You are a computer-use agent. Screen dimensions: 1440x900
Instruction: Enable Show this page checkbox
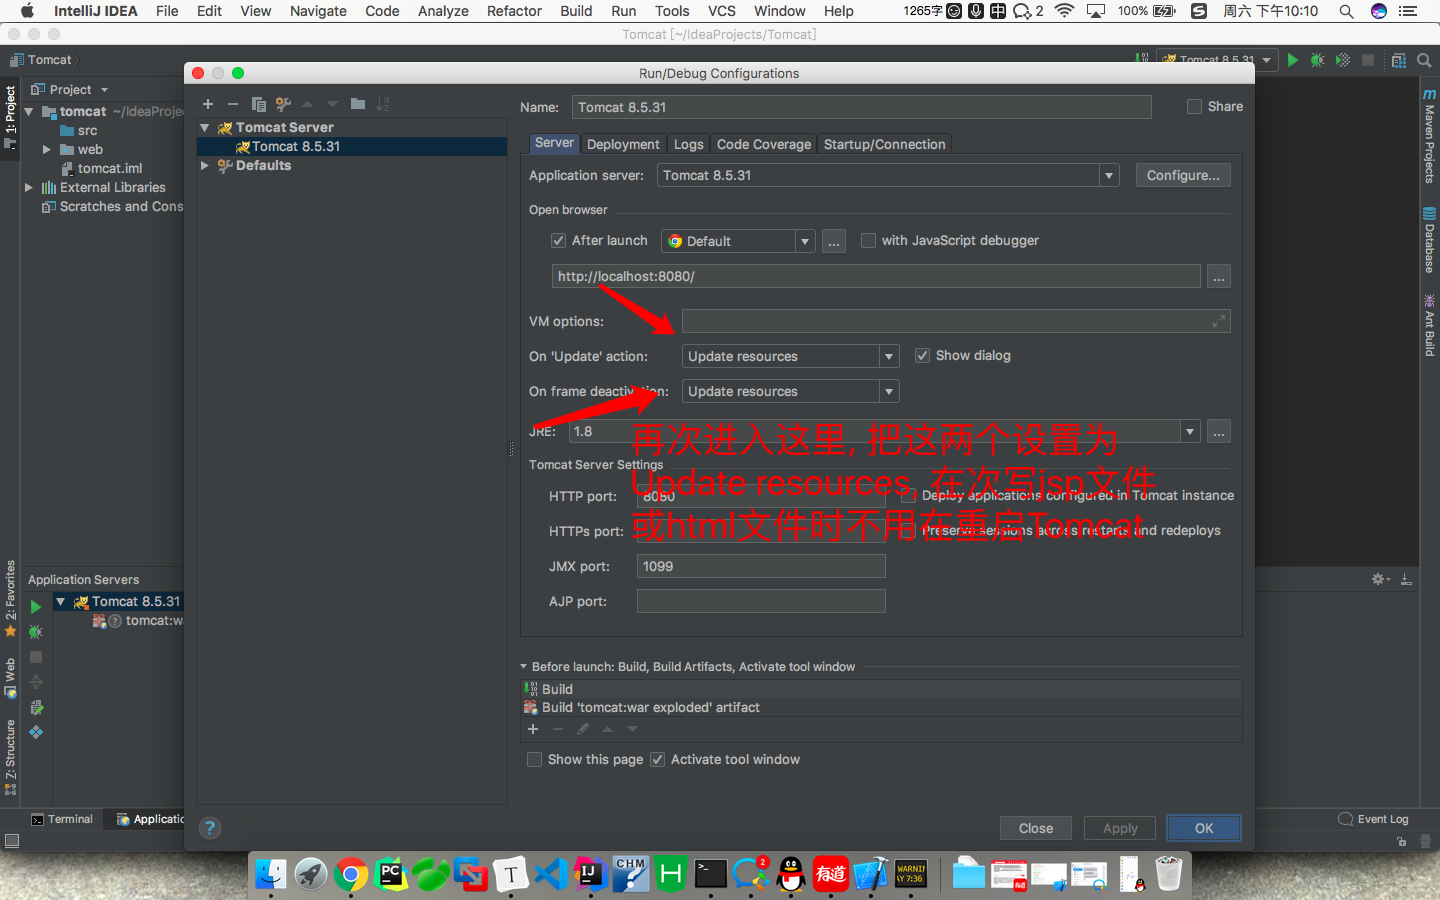(x=534, y=759)
